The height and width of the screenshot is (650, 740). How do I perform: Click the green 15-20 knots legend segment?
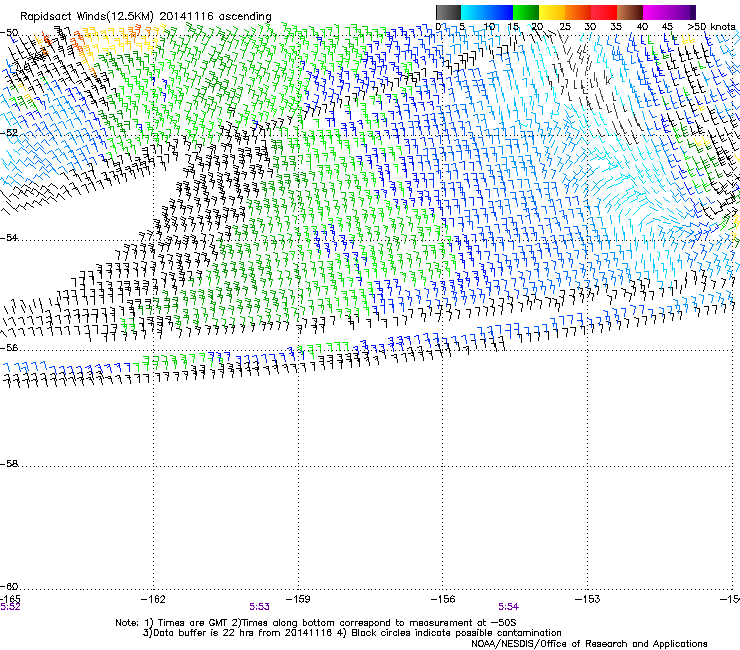526,12
